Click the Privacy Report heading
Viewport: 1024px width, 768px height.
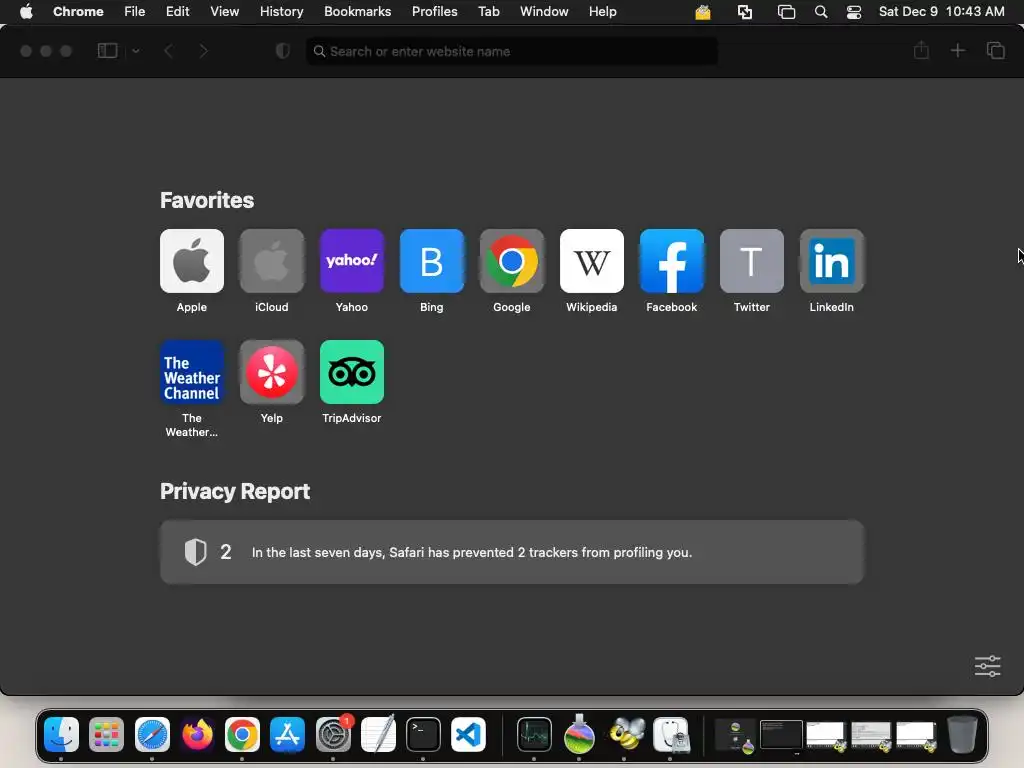coord(235,491)
